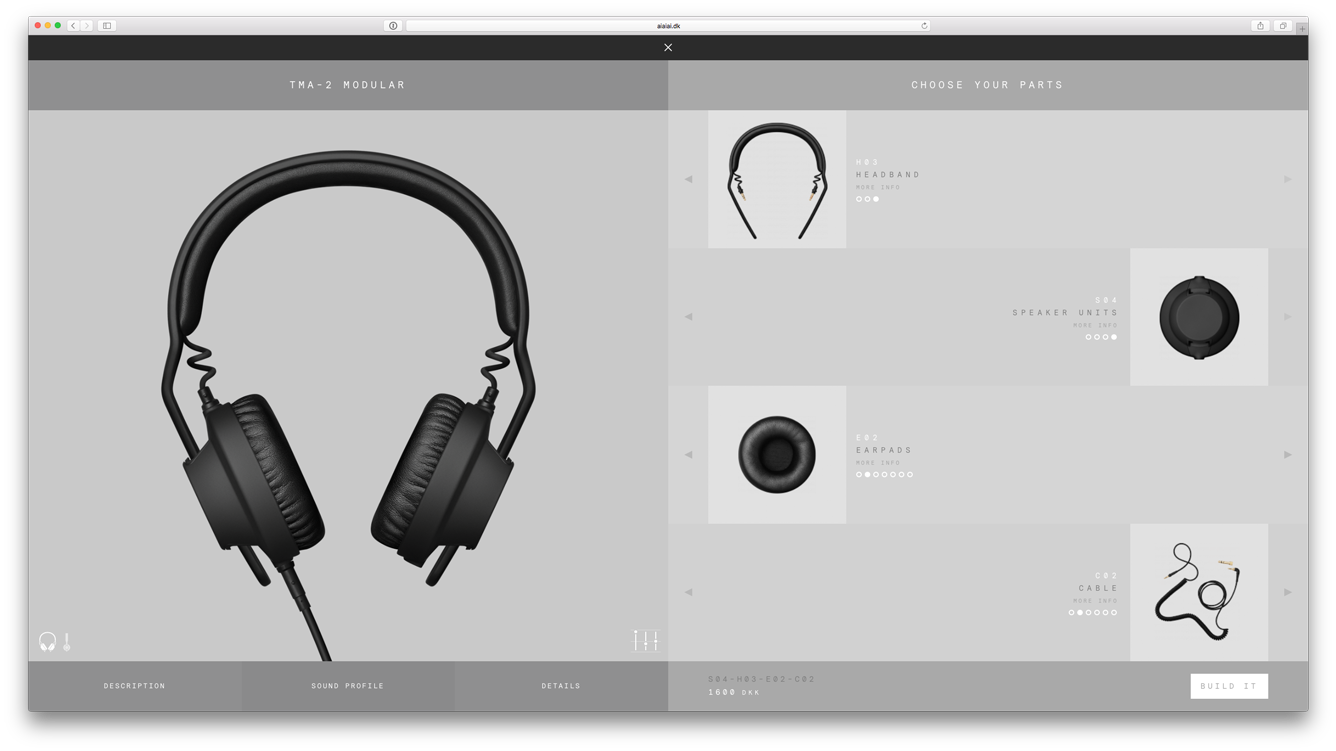Click the cable jack icon
Screen dimensions: 1336x751
[67, 642]
